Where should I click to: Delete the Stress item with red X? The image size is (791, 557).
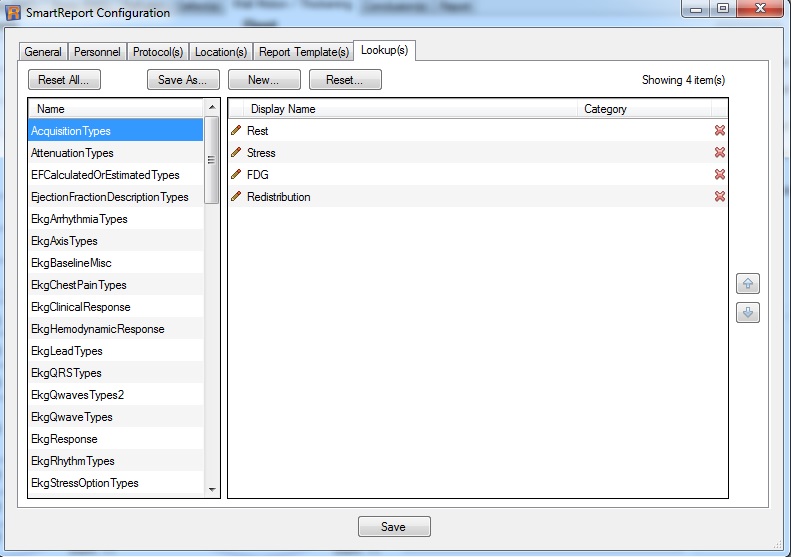(x=719, y=153)
